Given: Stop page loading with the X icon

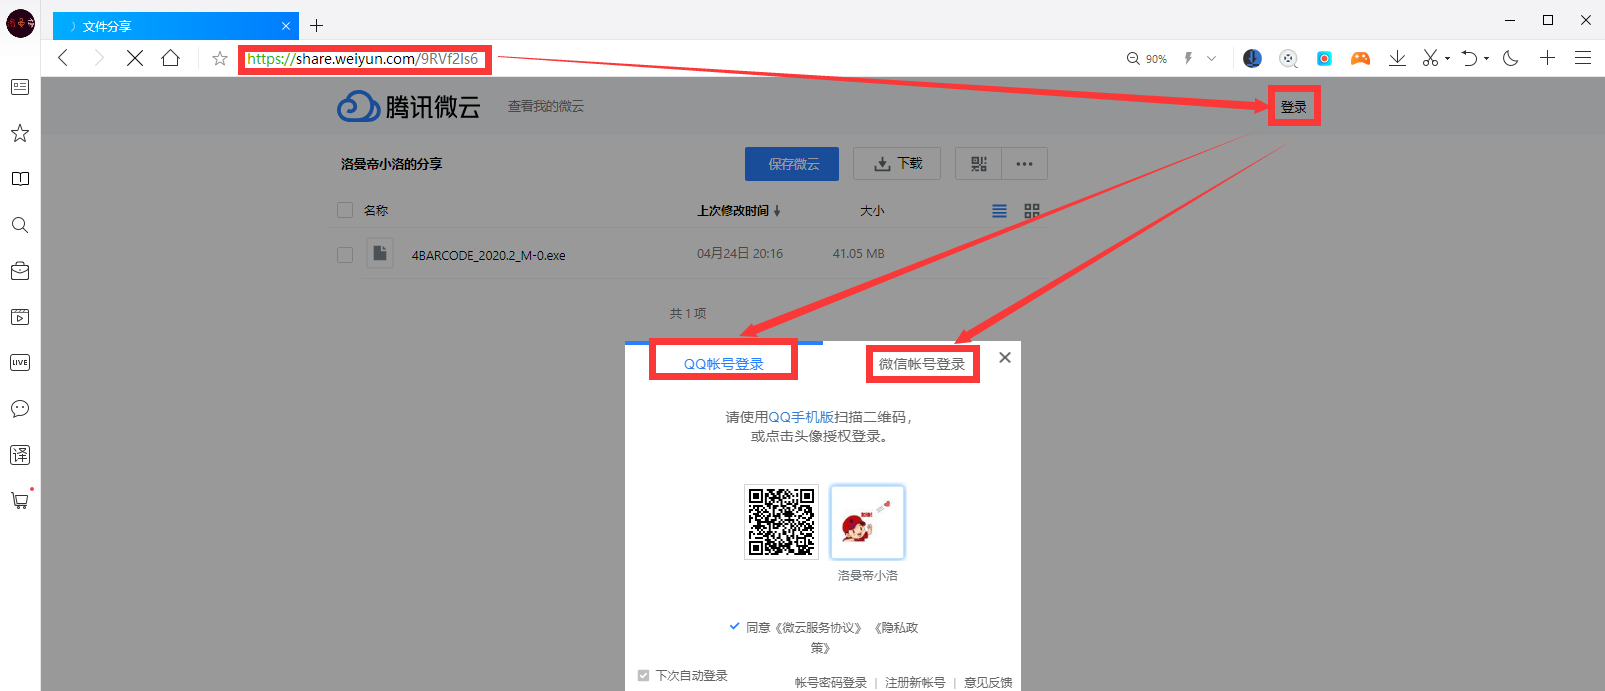Looking at the screenshot, I should point(134,58).
